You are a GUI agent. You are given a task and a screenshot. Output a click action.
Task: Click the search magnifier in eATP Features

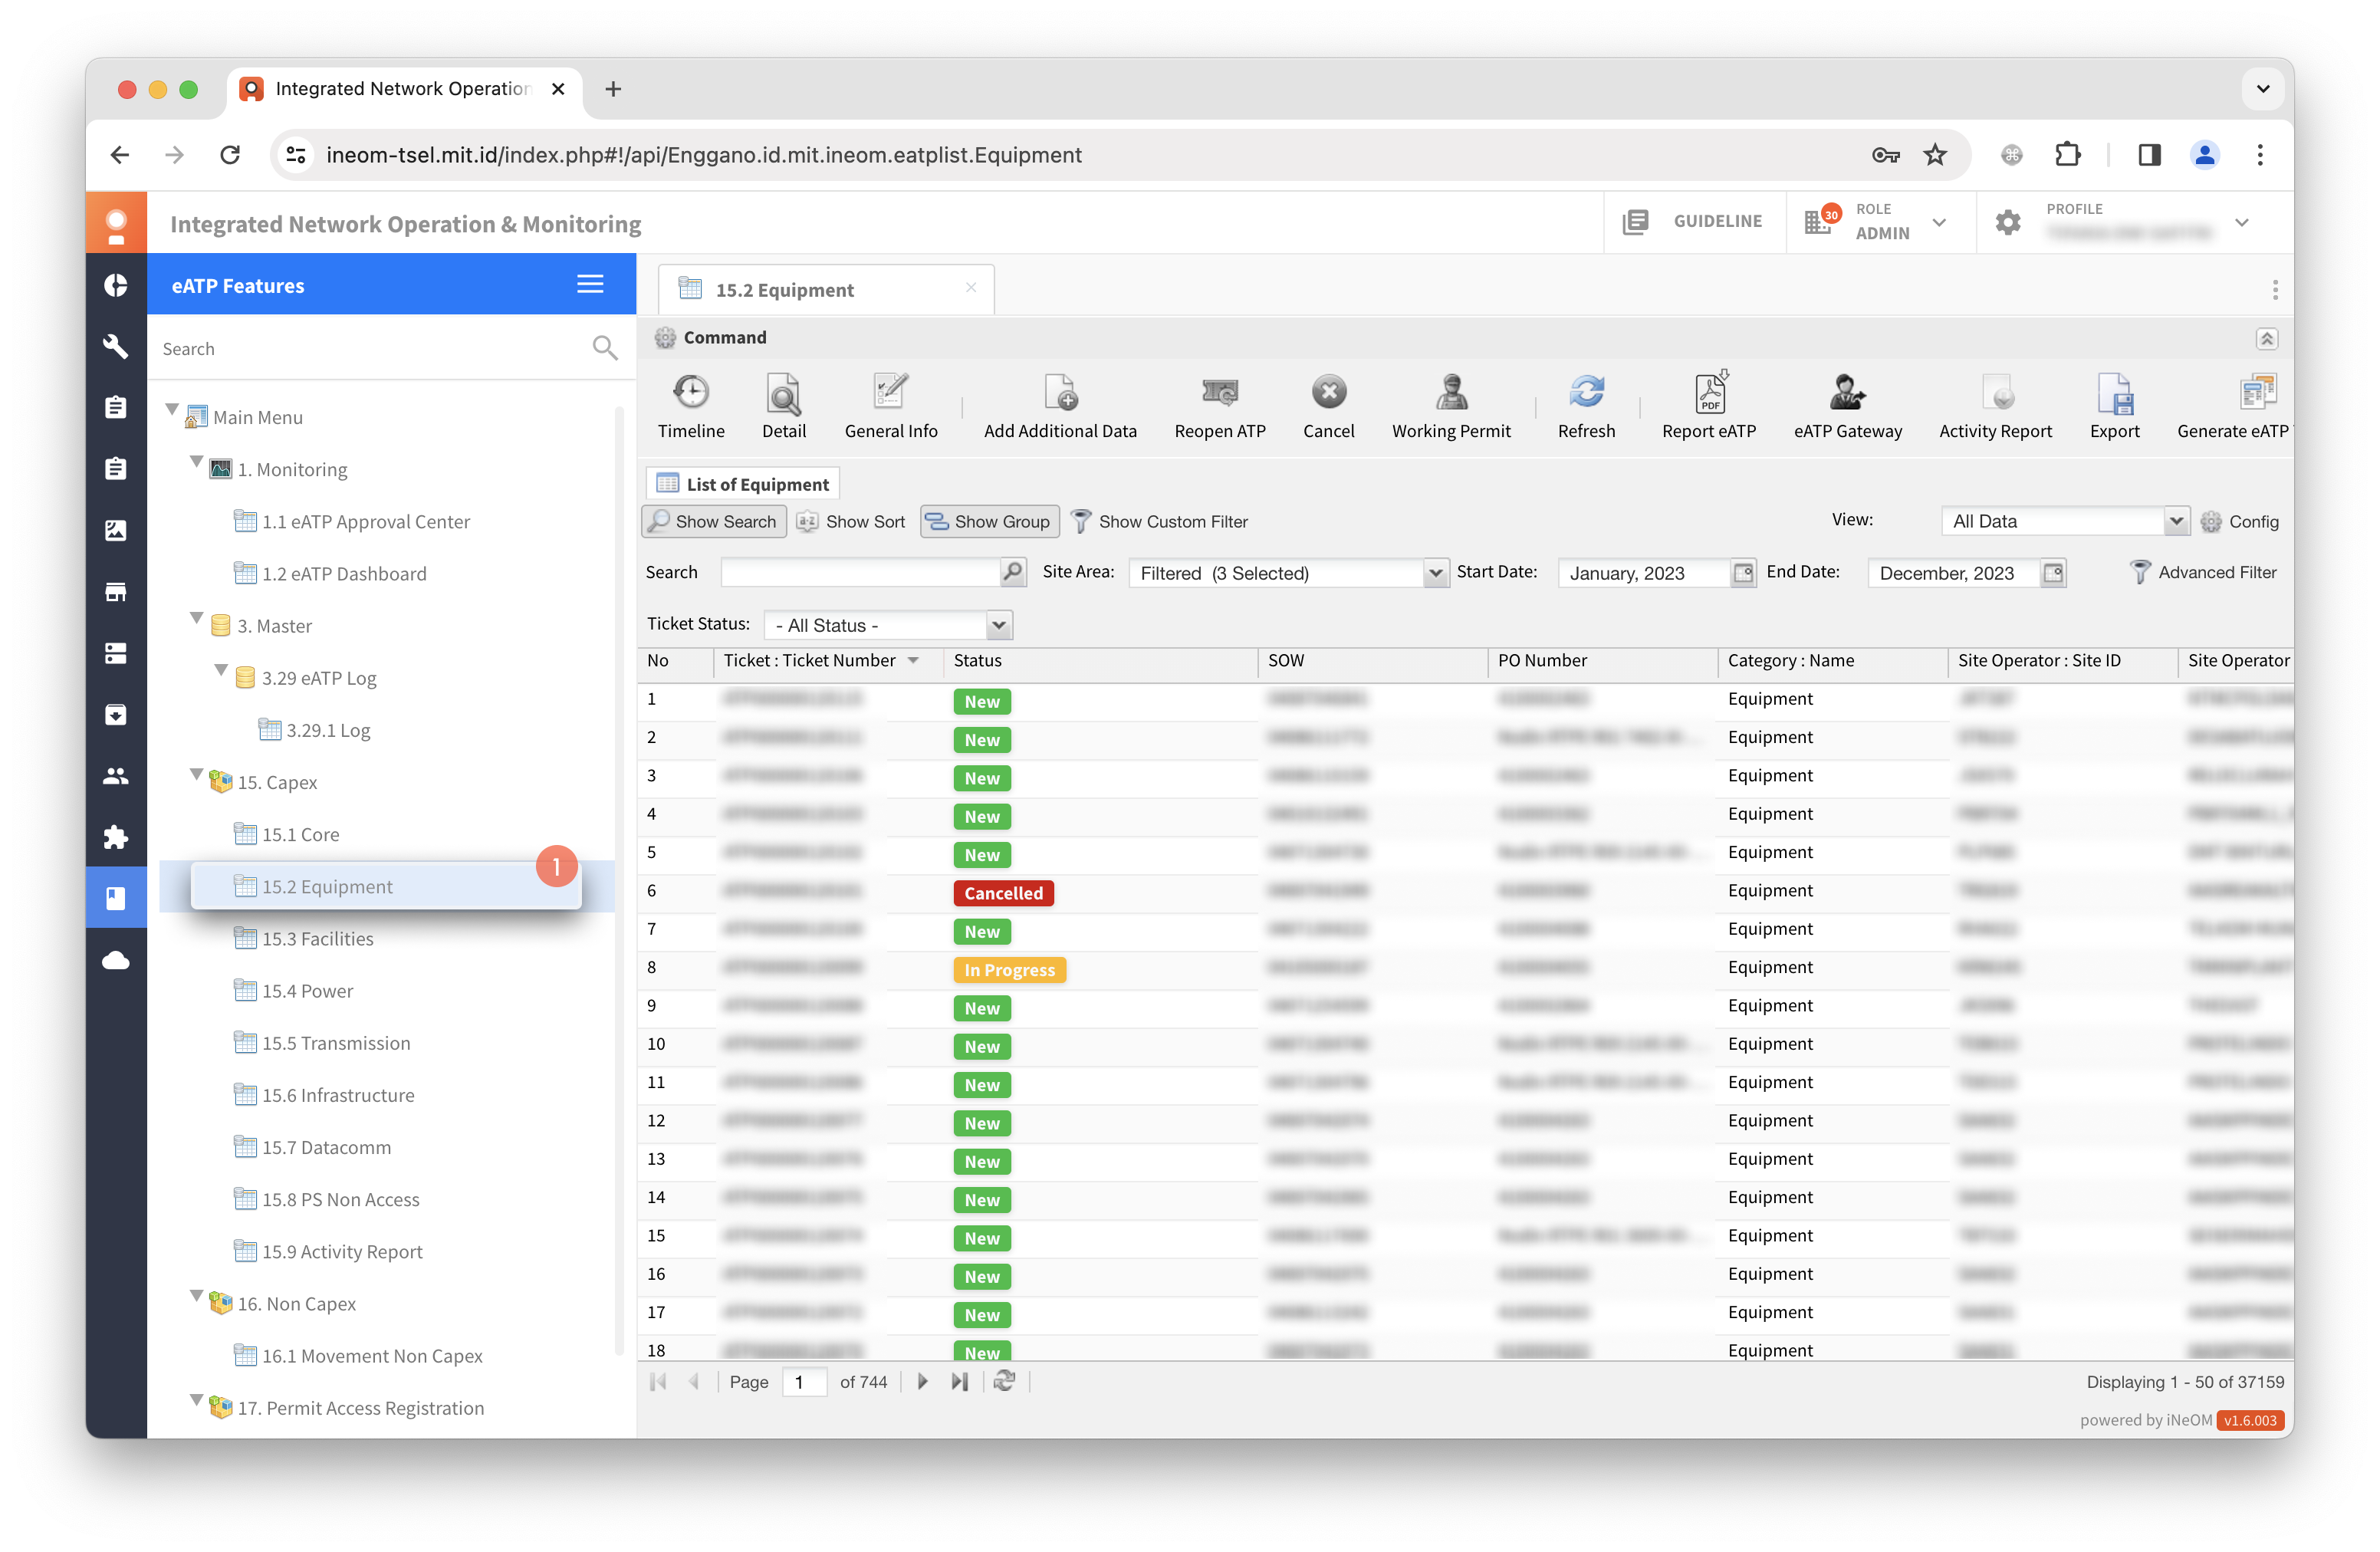pos(604,348)
